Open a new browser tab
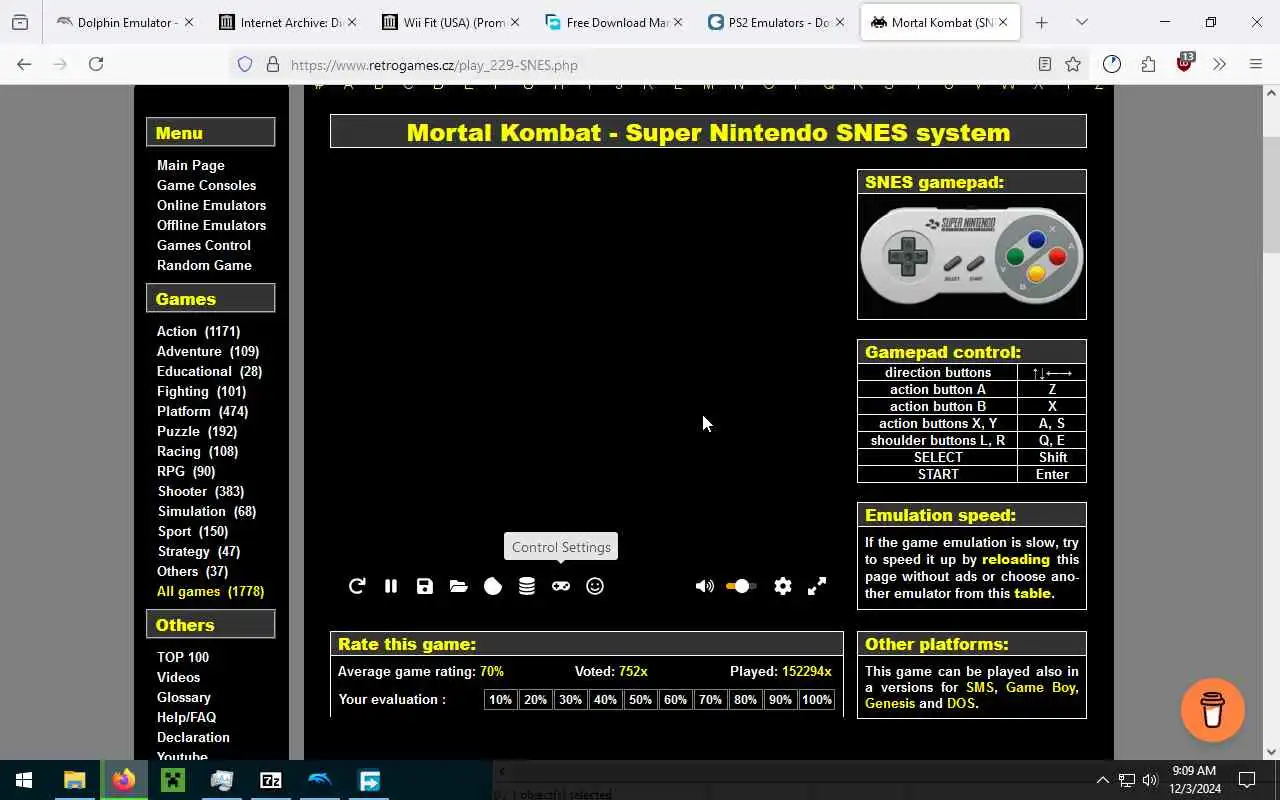 tap(1041, 22)
